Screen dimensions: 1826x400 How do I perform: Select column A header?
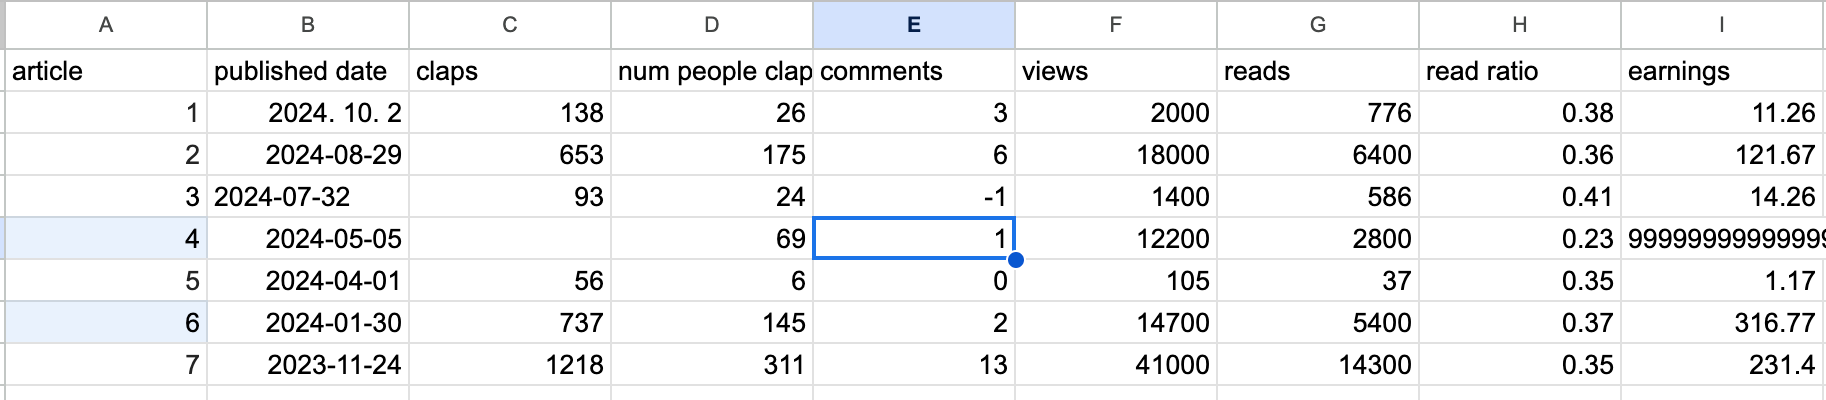click(106, 25)
